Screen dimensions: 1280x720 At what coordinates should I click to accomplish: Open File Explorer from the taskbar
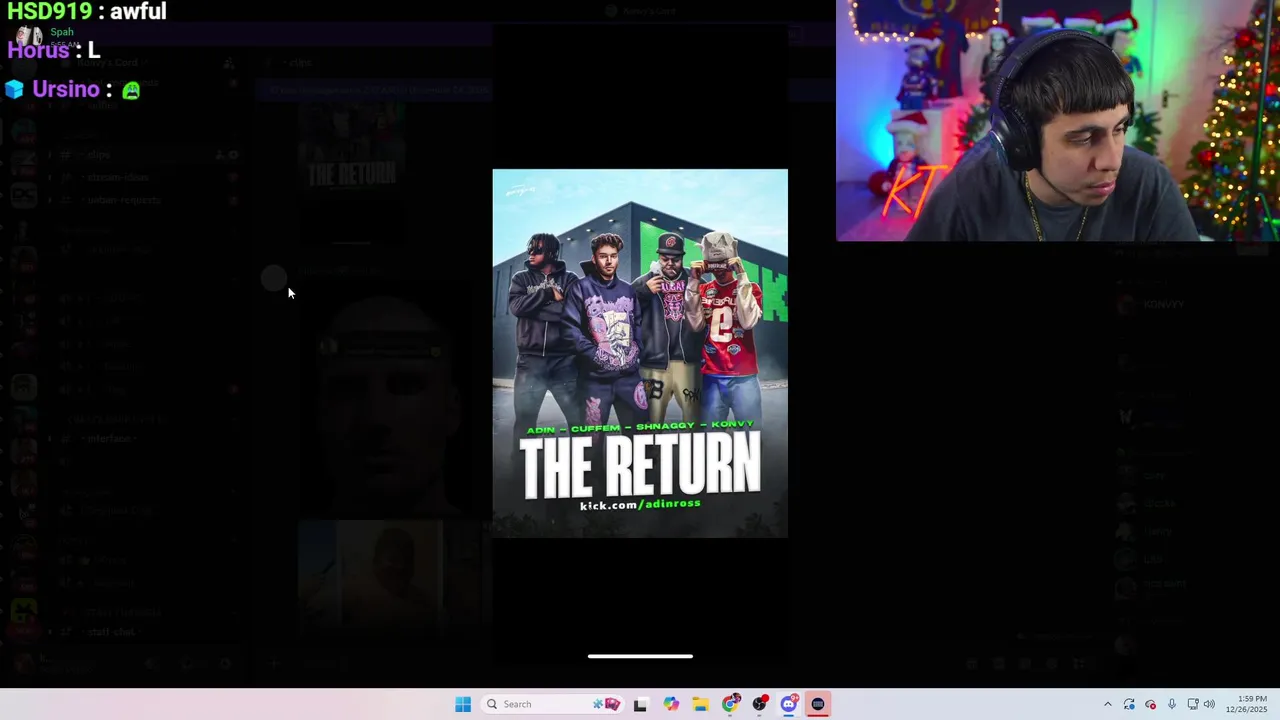click(700, 704)
